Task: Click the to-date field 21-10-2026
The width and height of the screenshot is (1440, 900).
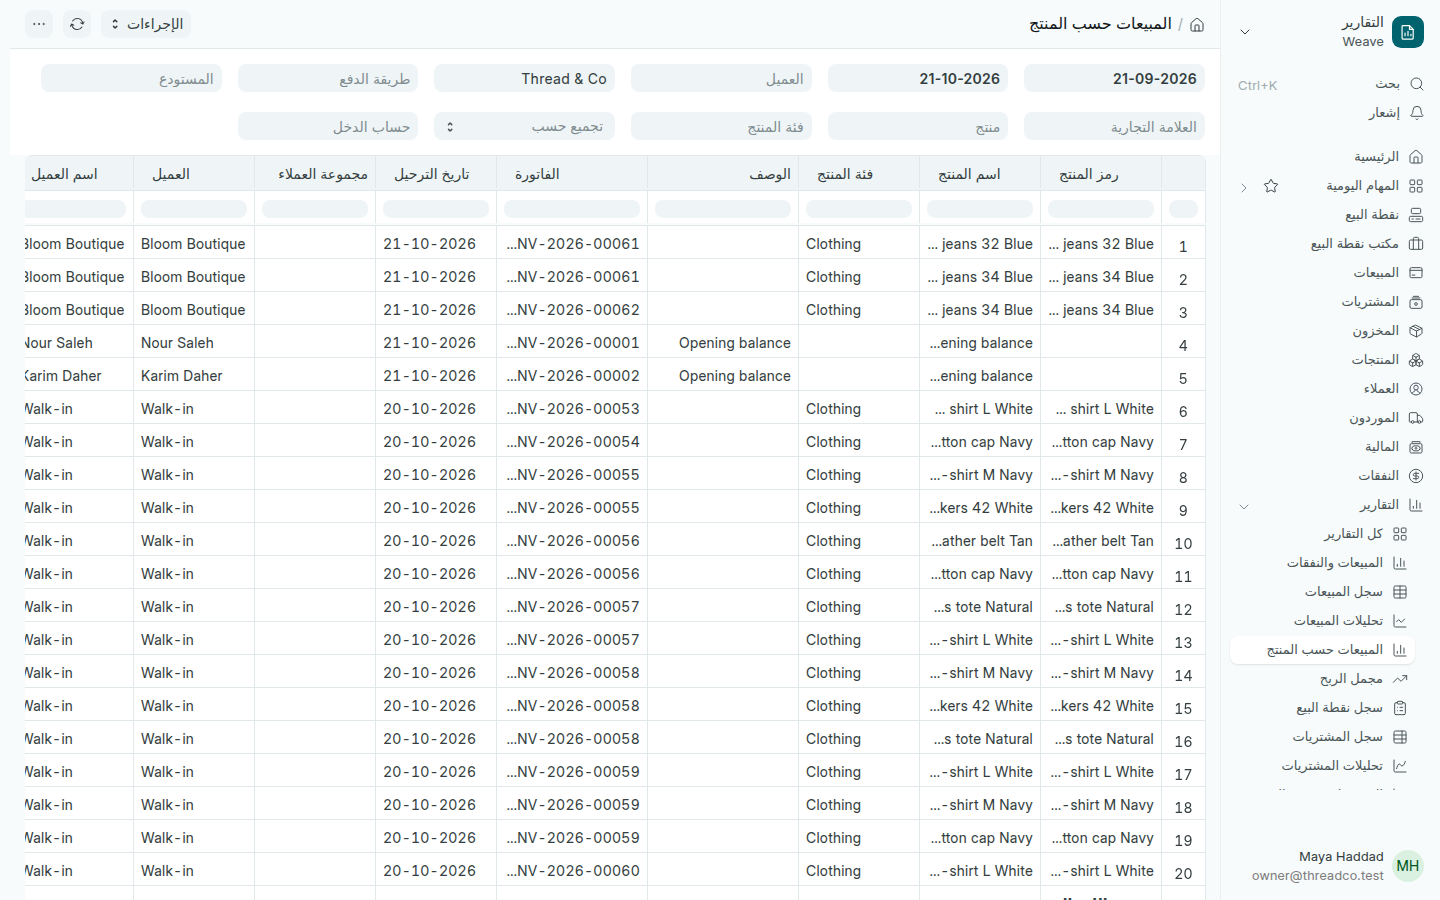Action: click(x=918, y=79)
